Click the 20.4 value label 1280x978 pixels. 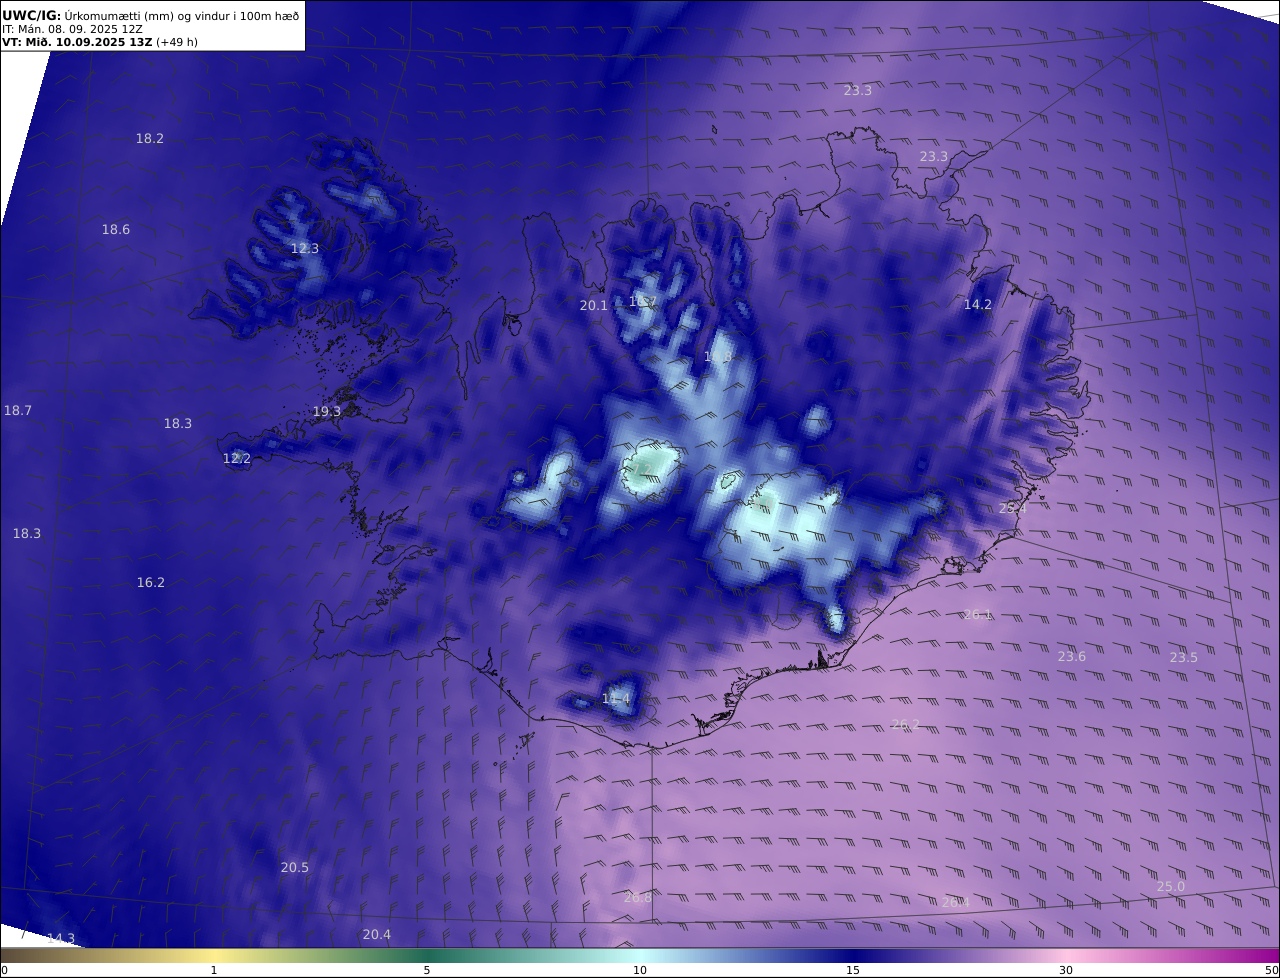(377, 935)
